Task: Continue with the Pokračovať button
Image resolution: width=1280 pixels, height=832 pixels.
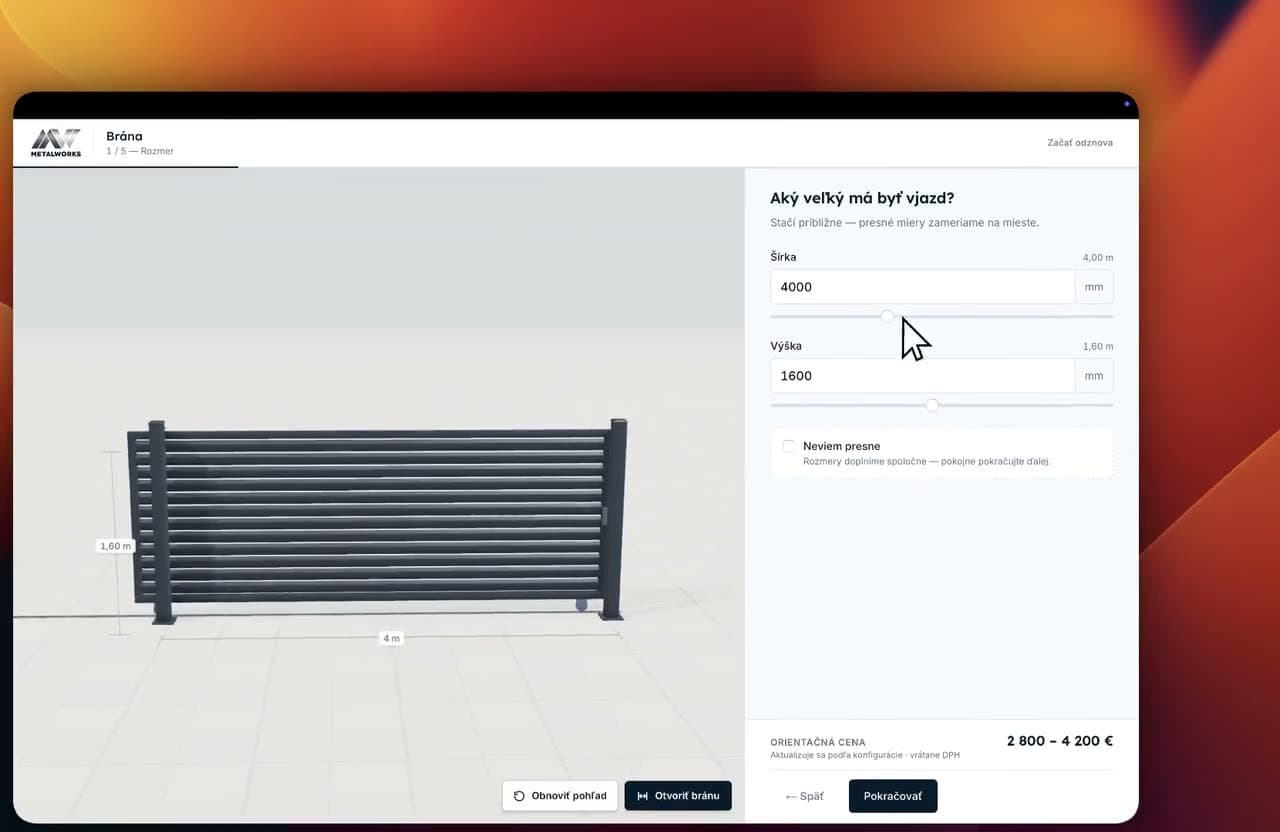Action: [893, 796]
